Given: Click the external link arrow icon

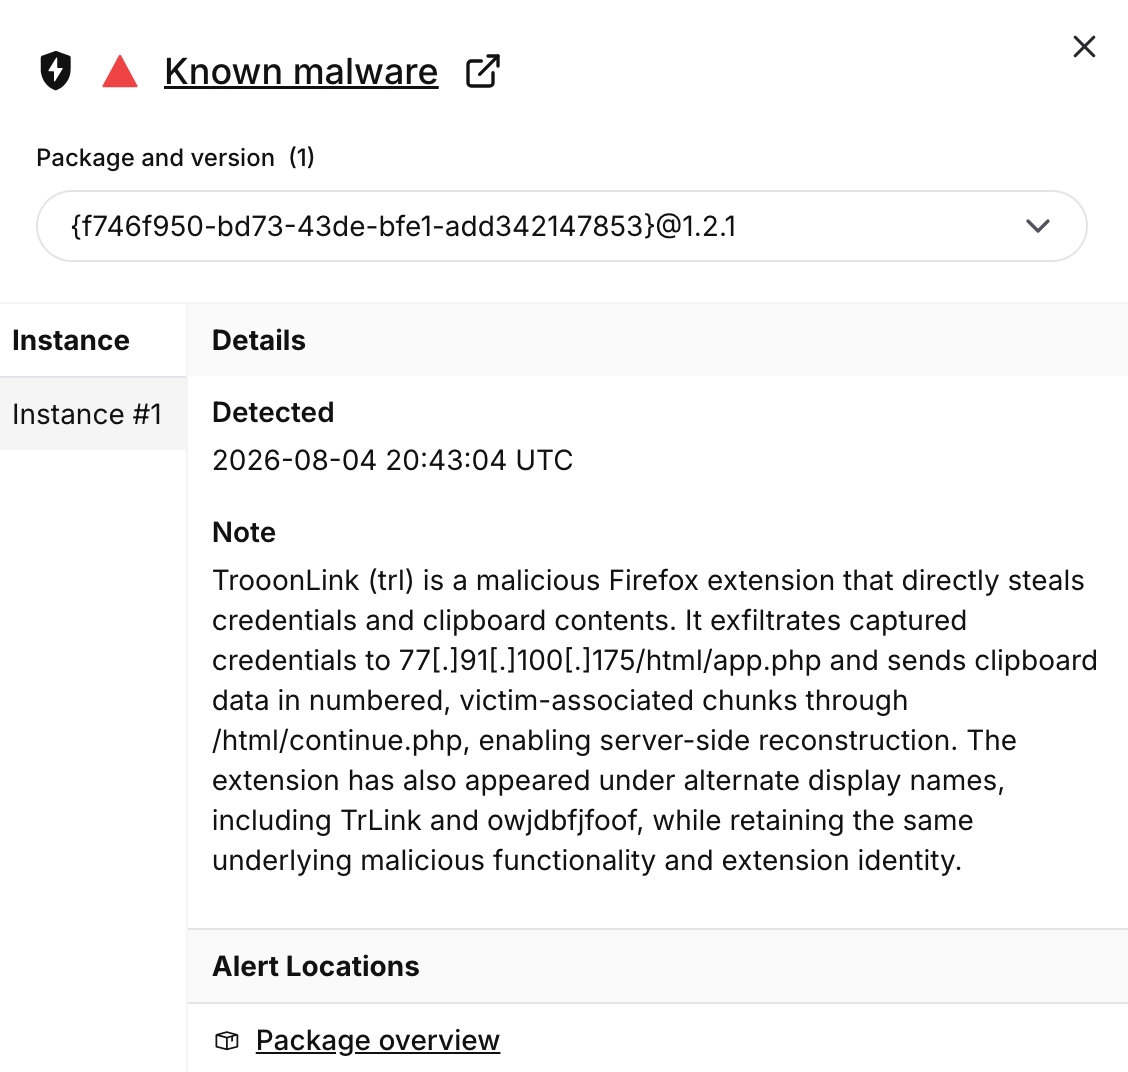Looking at the screenshot, I should [x=482, y=71].
